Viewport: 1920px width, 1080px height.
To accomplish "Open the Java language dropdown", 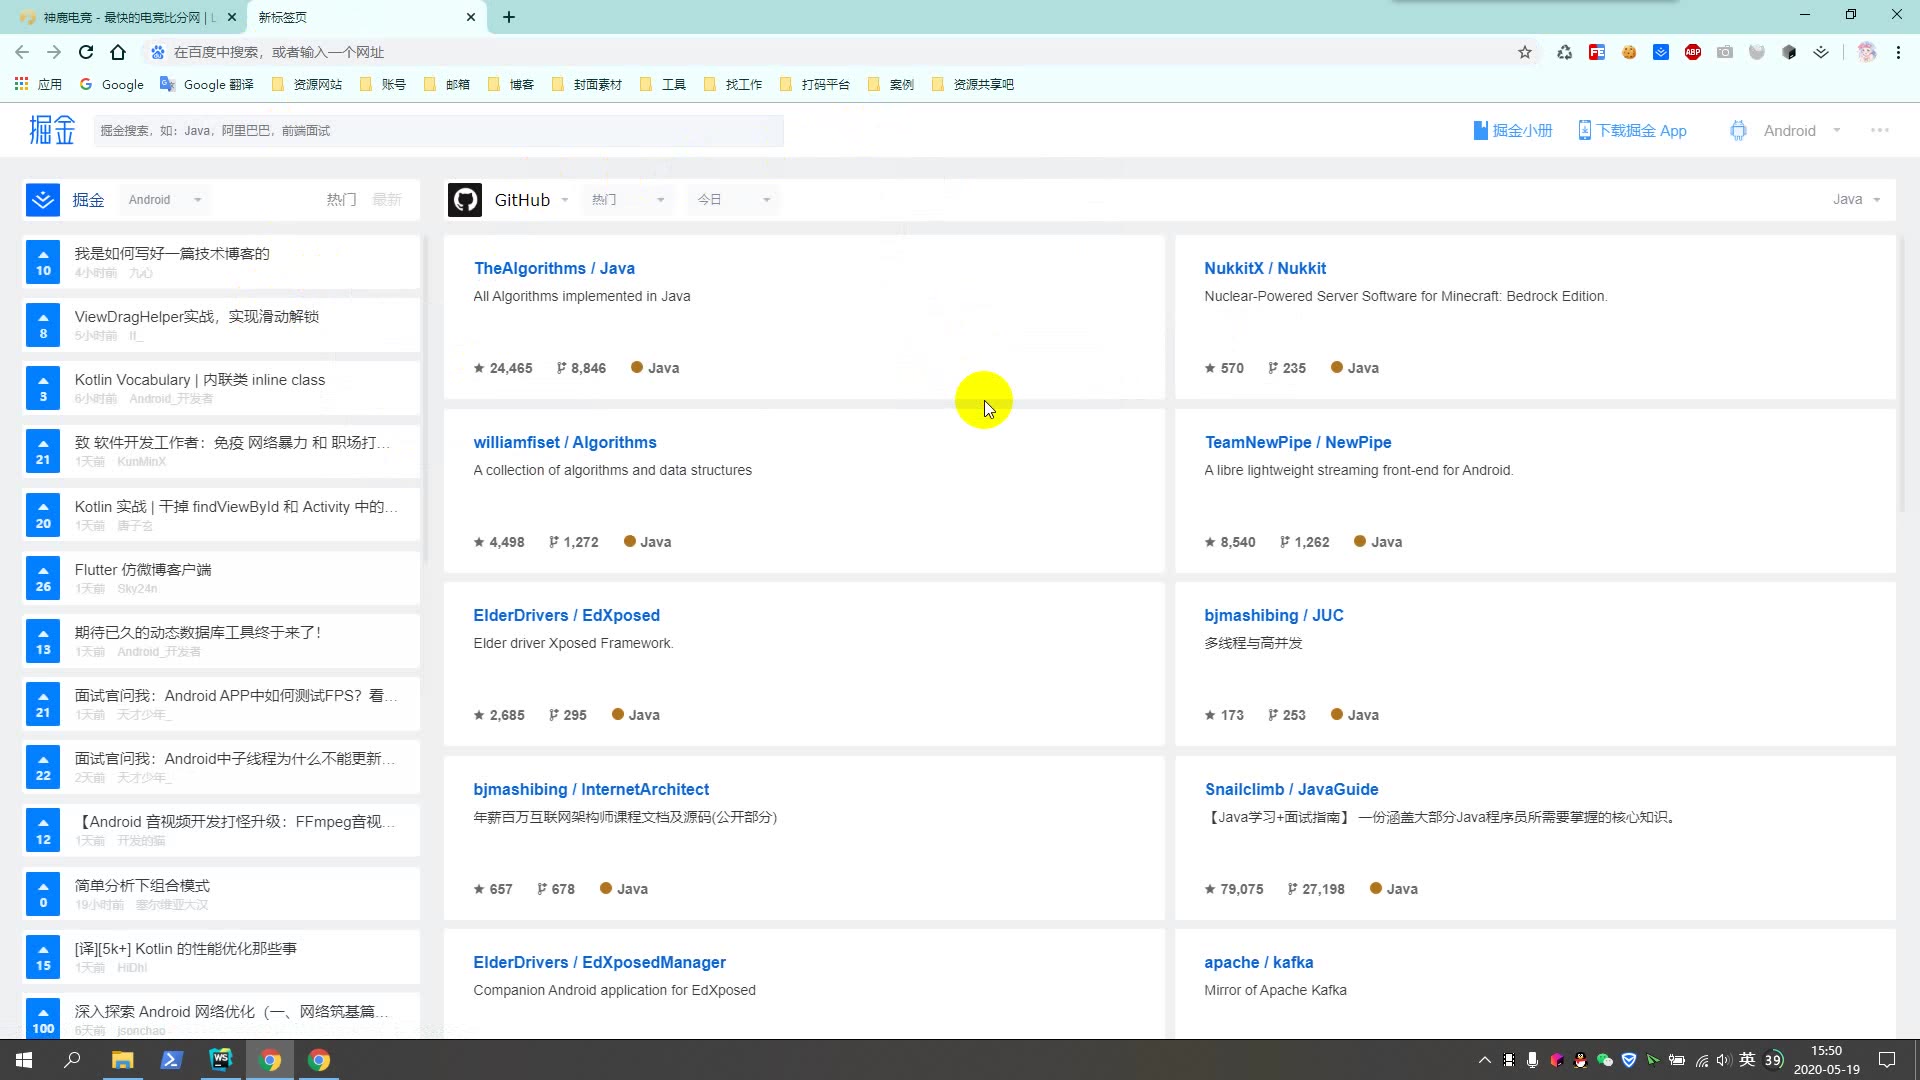I will (x=1856, y=200).
